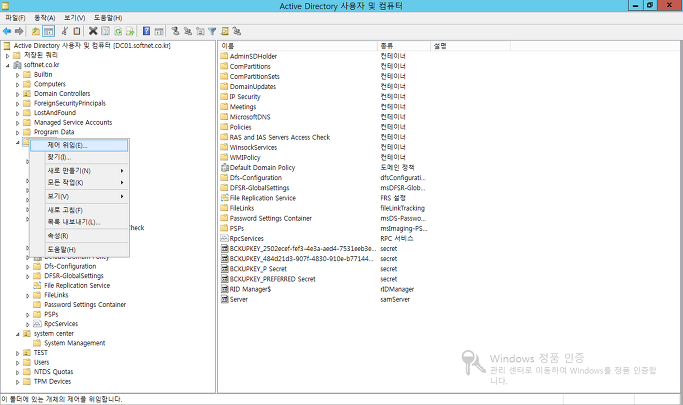
Task: Select AdminSDHolder in the right list
Action: (253, 56)
